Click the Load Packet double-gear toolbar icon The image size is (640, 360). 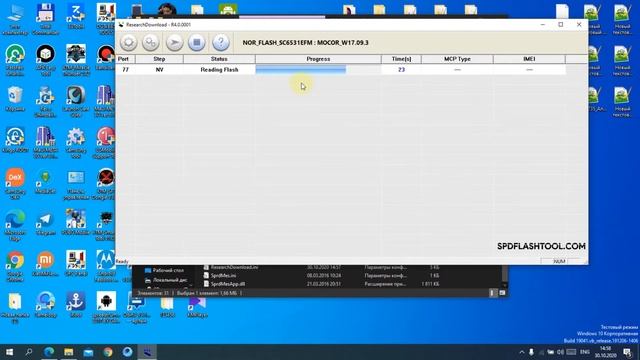tap(150, 42)
